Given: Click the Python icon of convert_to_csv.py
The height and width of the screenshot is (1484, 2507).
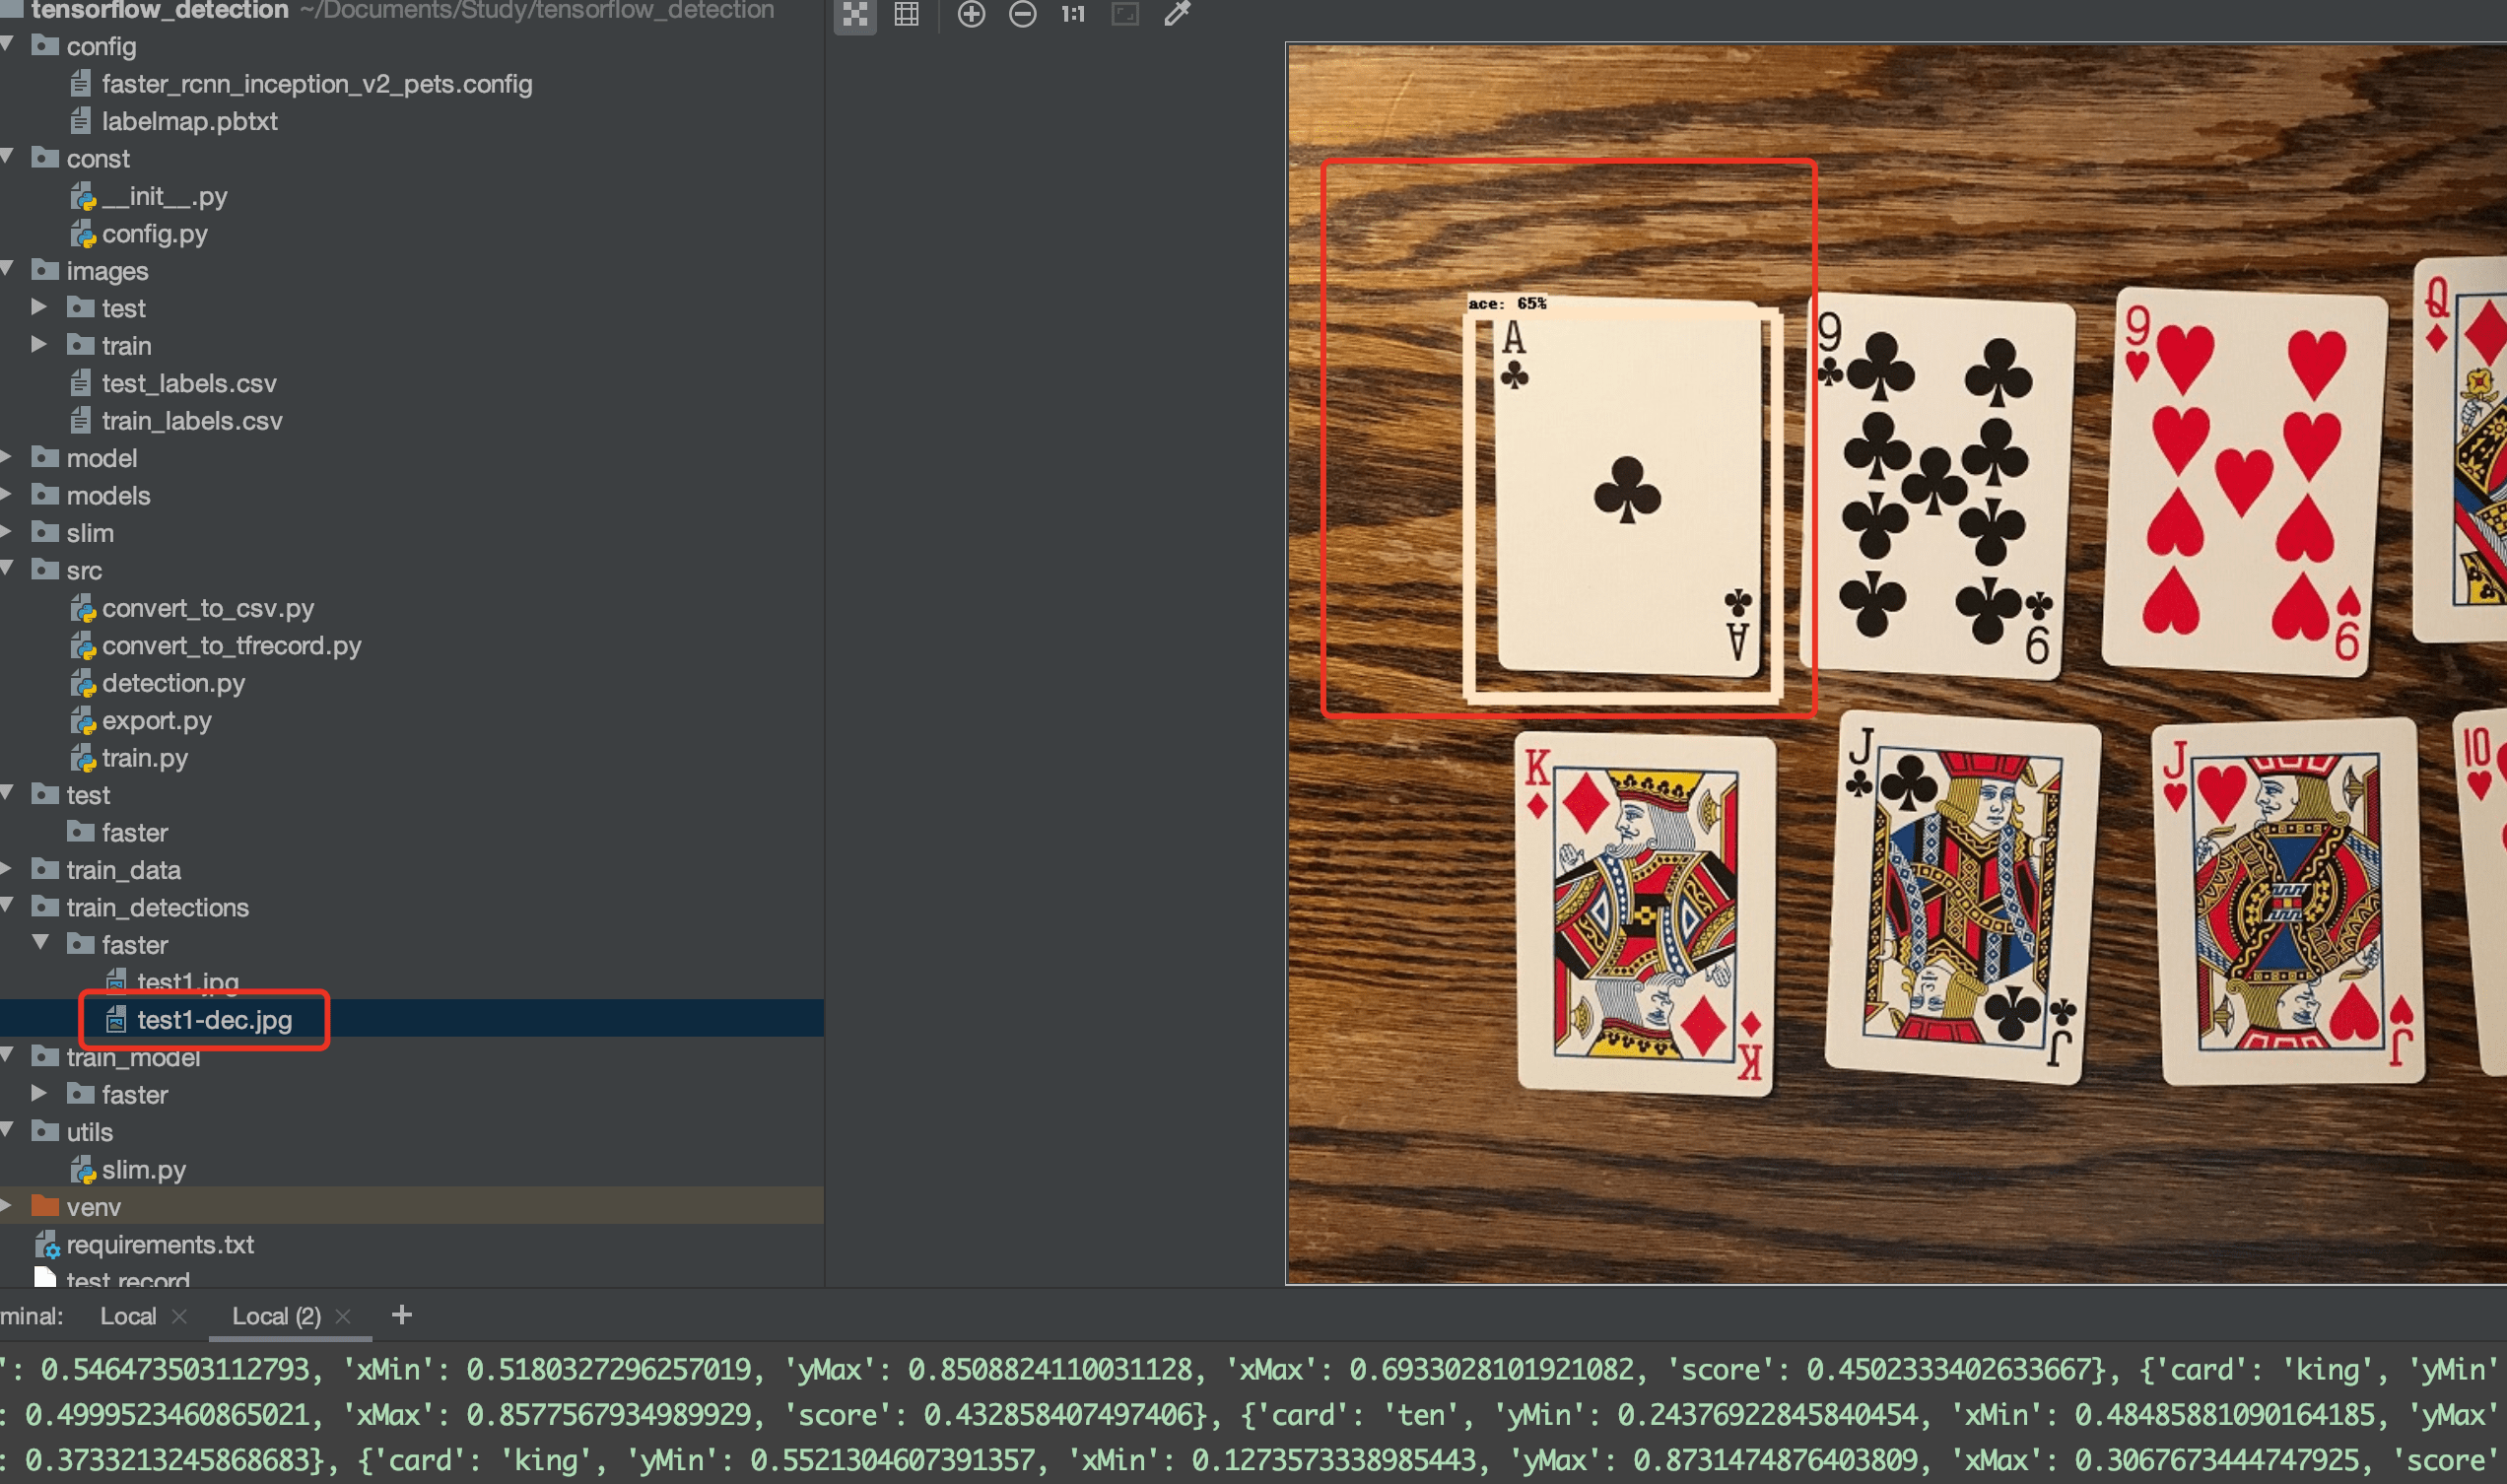Looking at the screenshot, I should click(83, 608).
